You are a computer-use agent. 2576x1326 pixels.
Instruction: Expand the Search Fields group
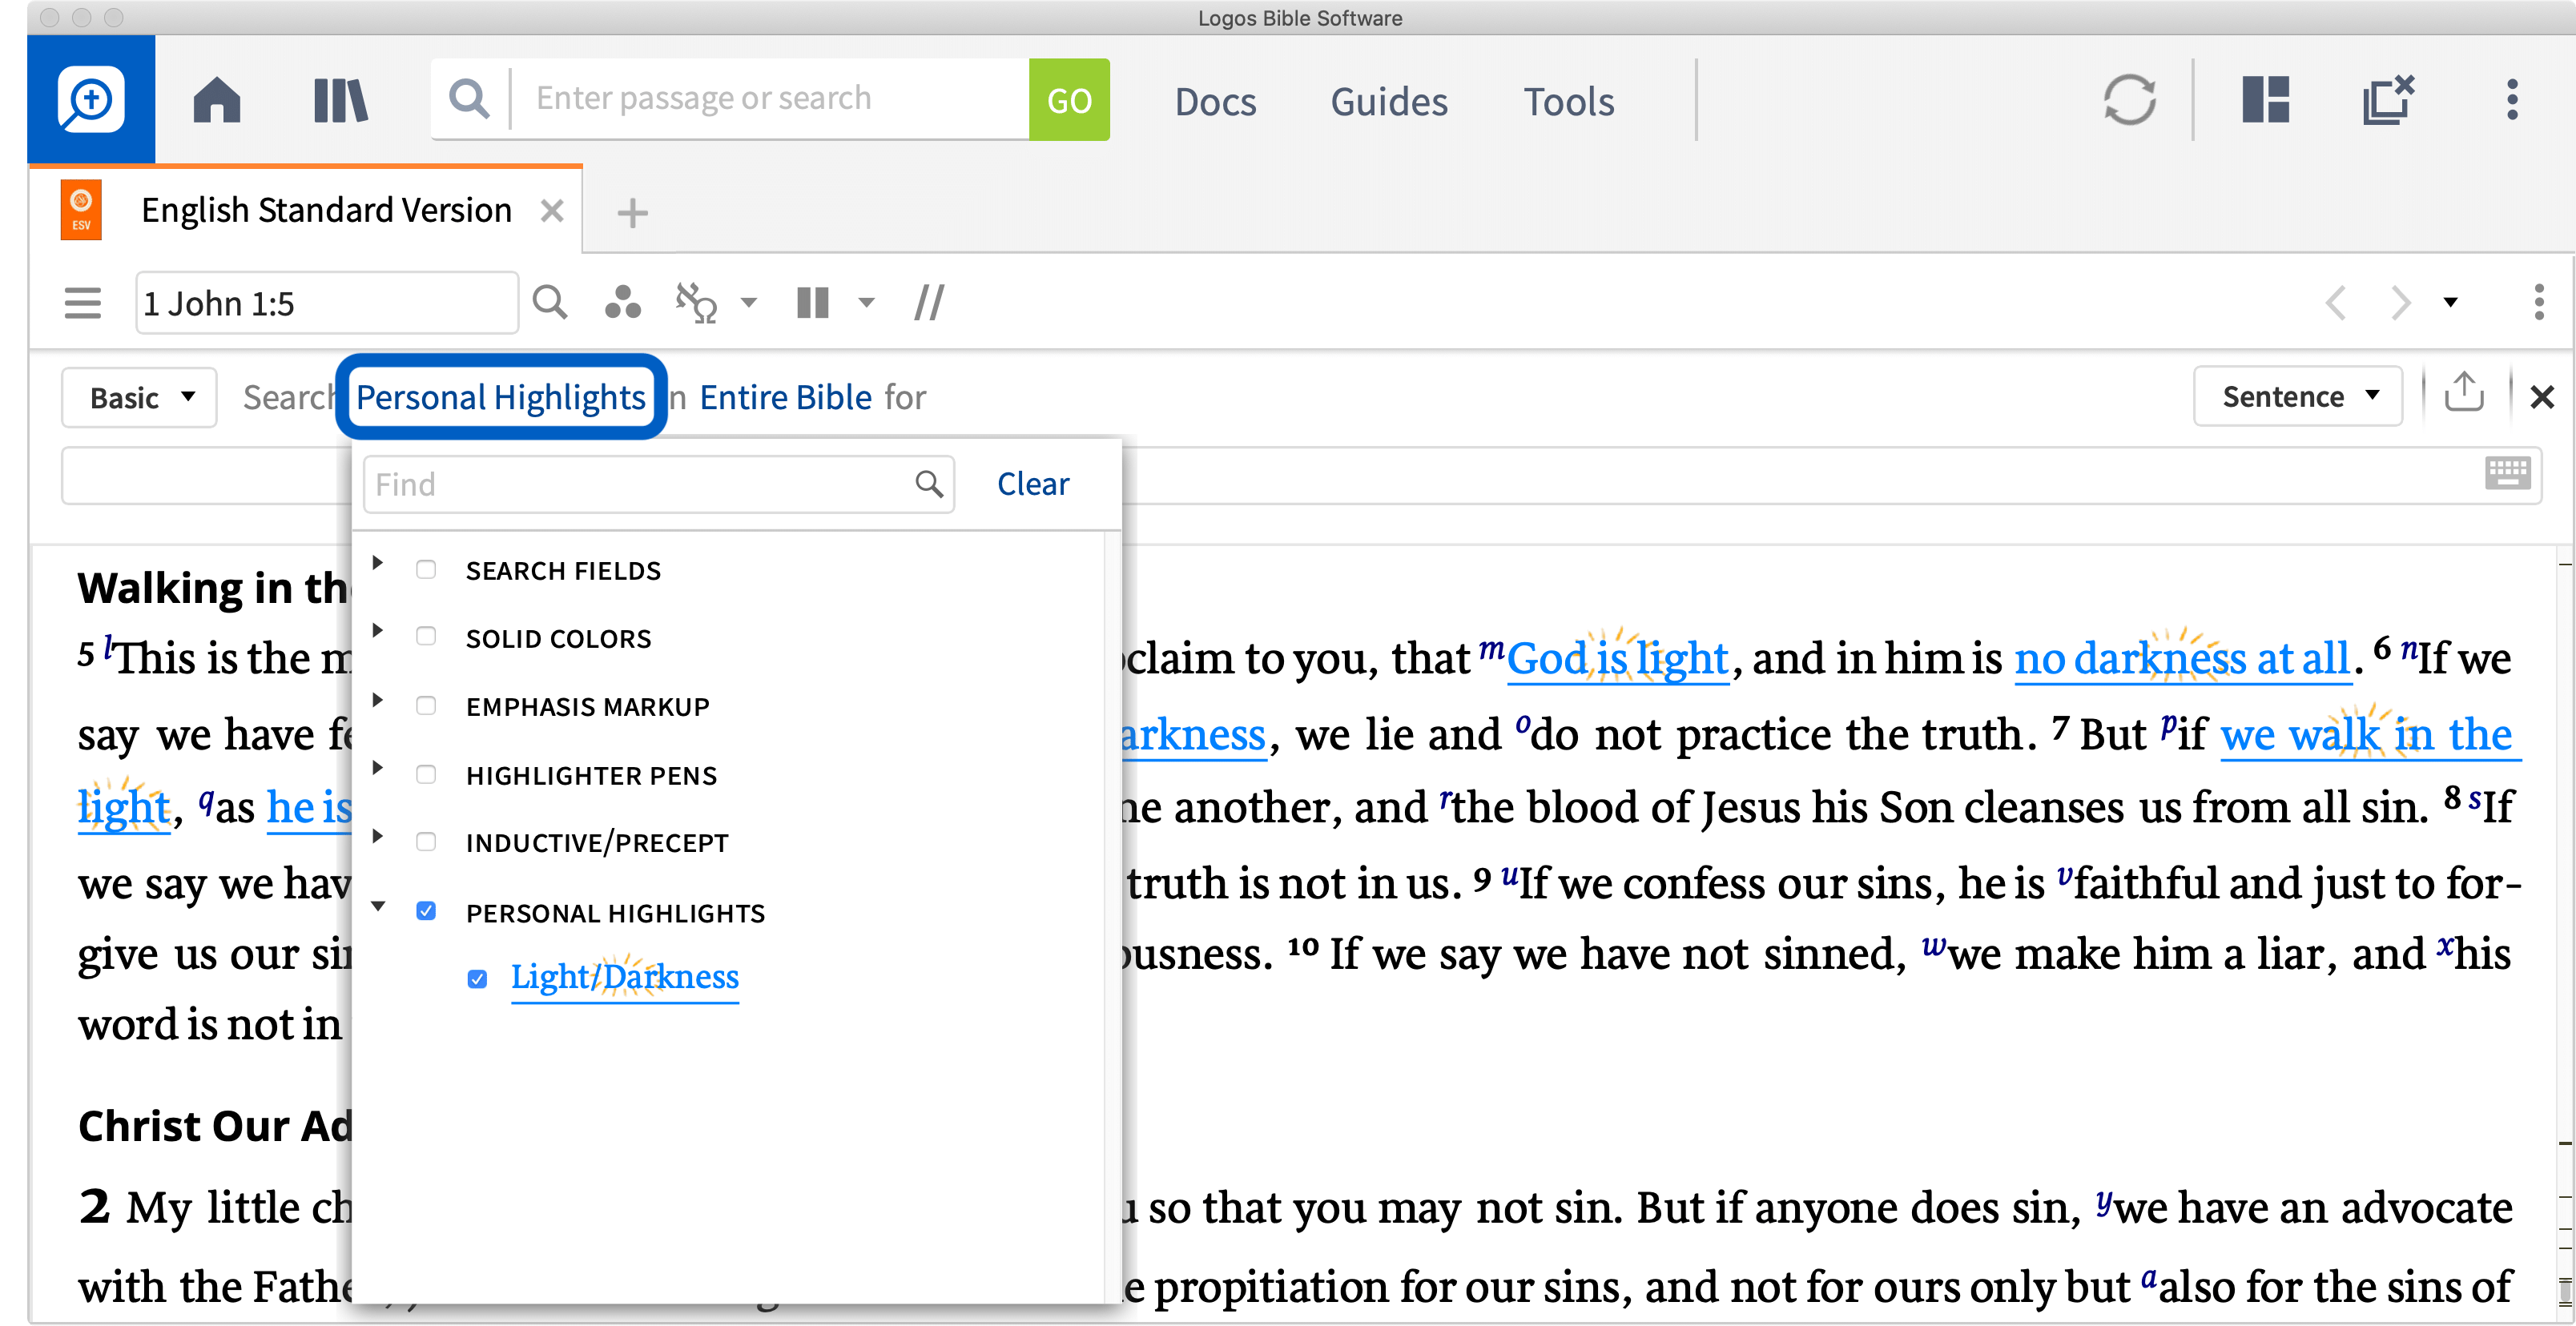coord(378,563)
